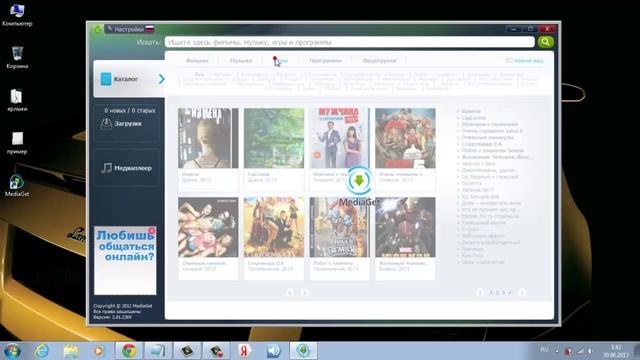Switch to the Музыка tab
Image resolution: width=640 pixels, height=360 pixels.
(241, 61)
